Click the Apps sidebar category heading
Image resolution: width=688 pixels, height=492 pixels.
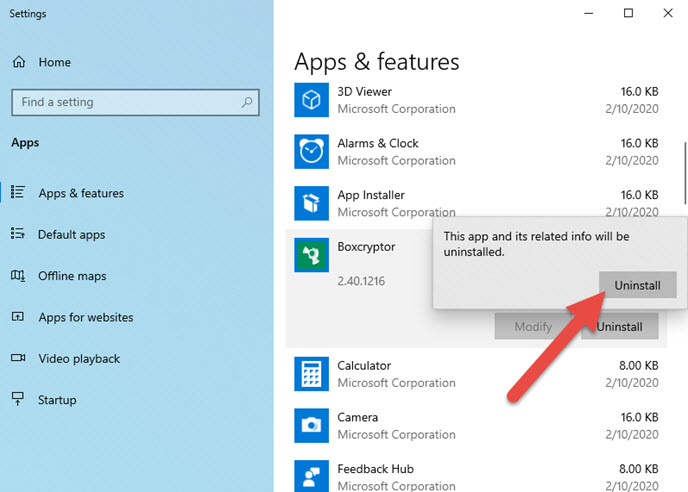pos(25,143)
